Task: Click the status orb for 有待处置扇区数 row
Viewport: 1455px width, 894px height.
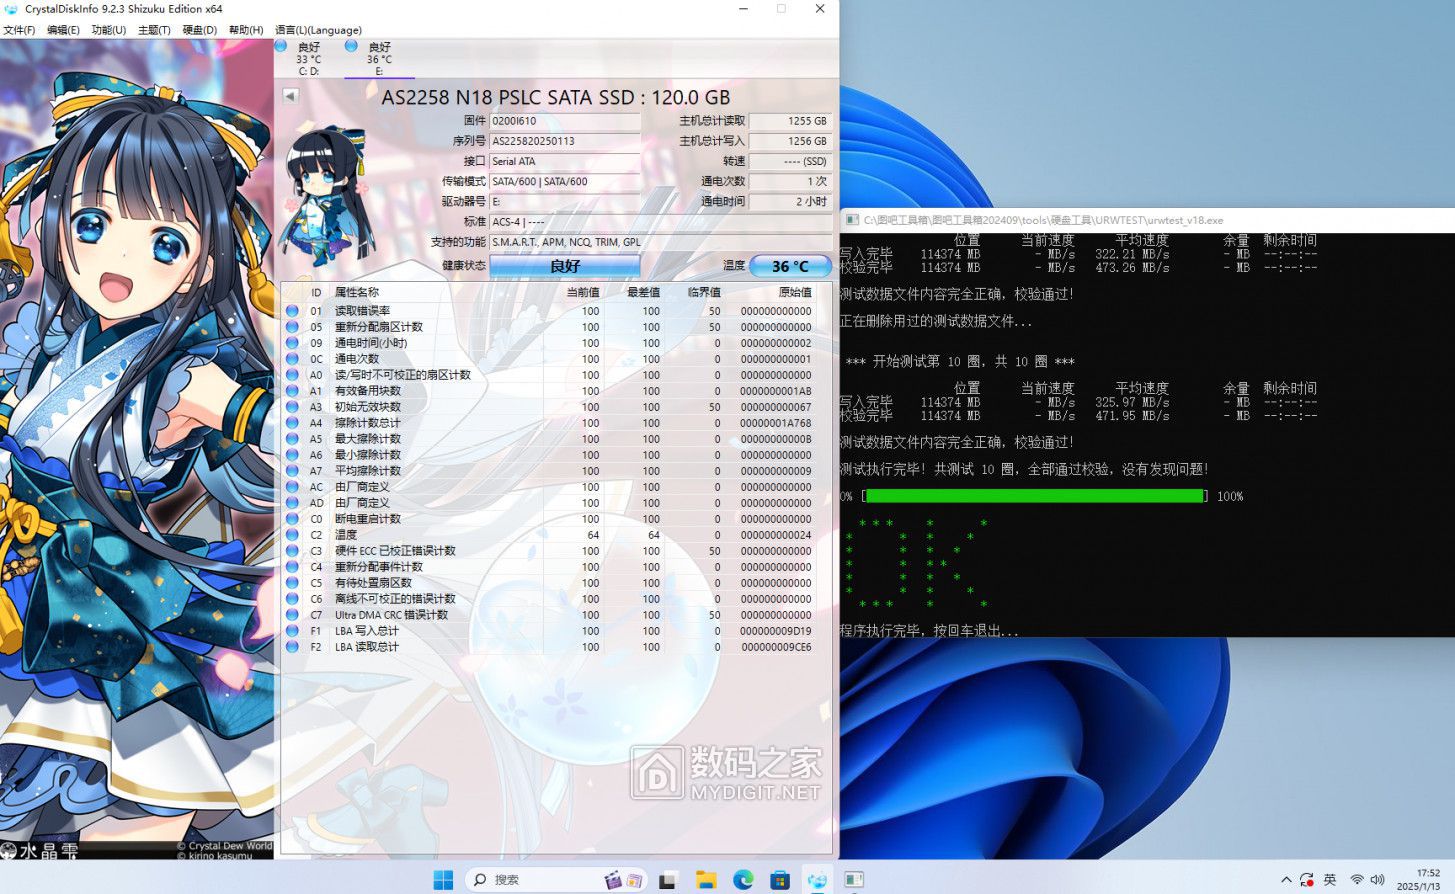Action: pos(292,583)
